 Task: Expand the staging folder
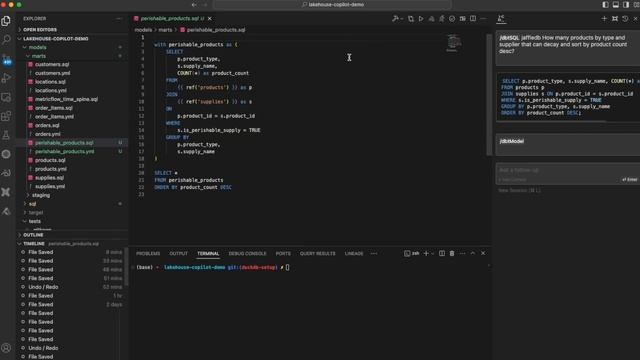[x=41, y=195]
